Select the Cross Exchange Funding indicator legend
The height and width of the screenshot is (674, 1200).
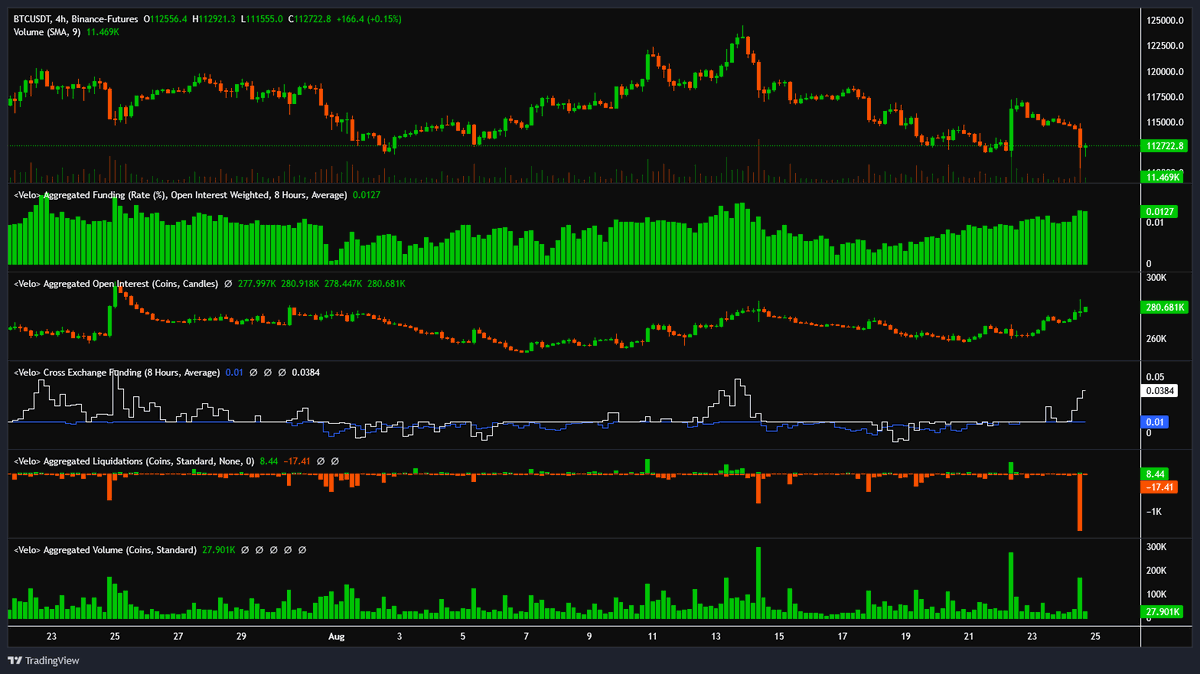click(117, 372)
